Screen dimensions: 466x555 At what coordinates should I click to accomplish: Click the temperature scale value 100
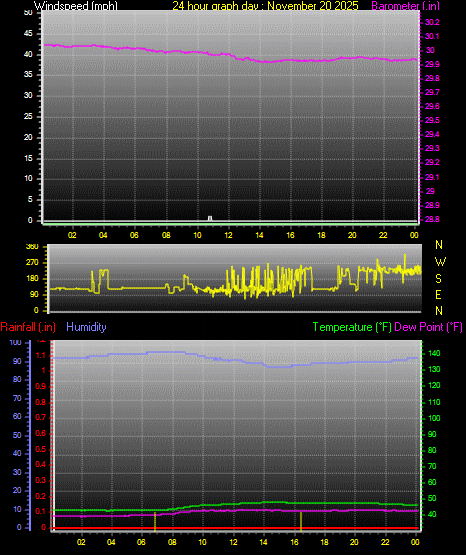(x=434, y=418)
